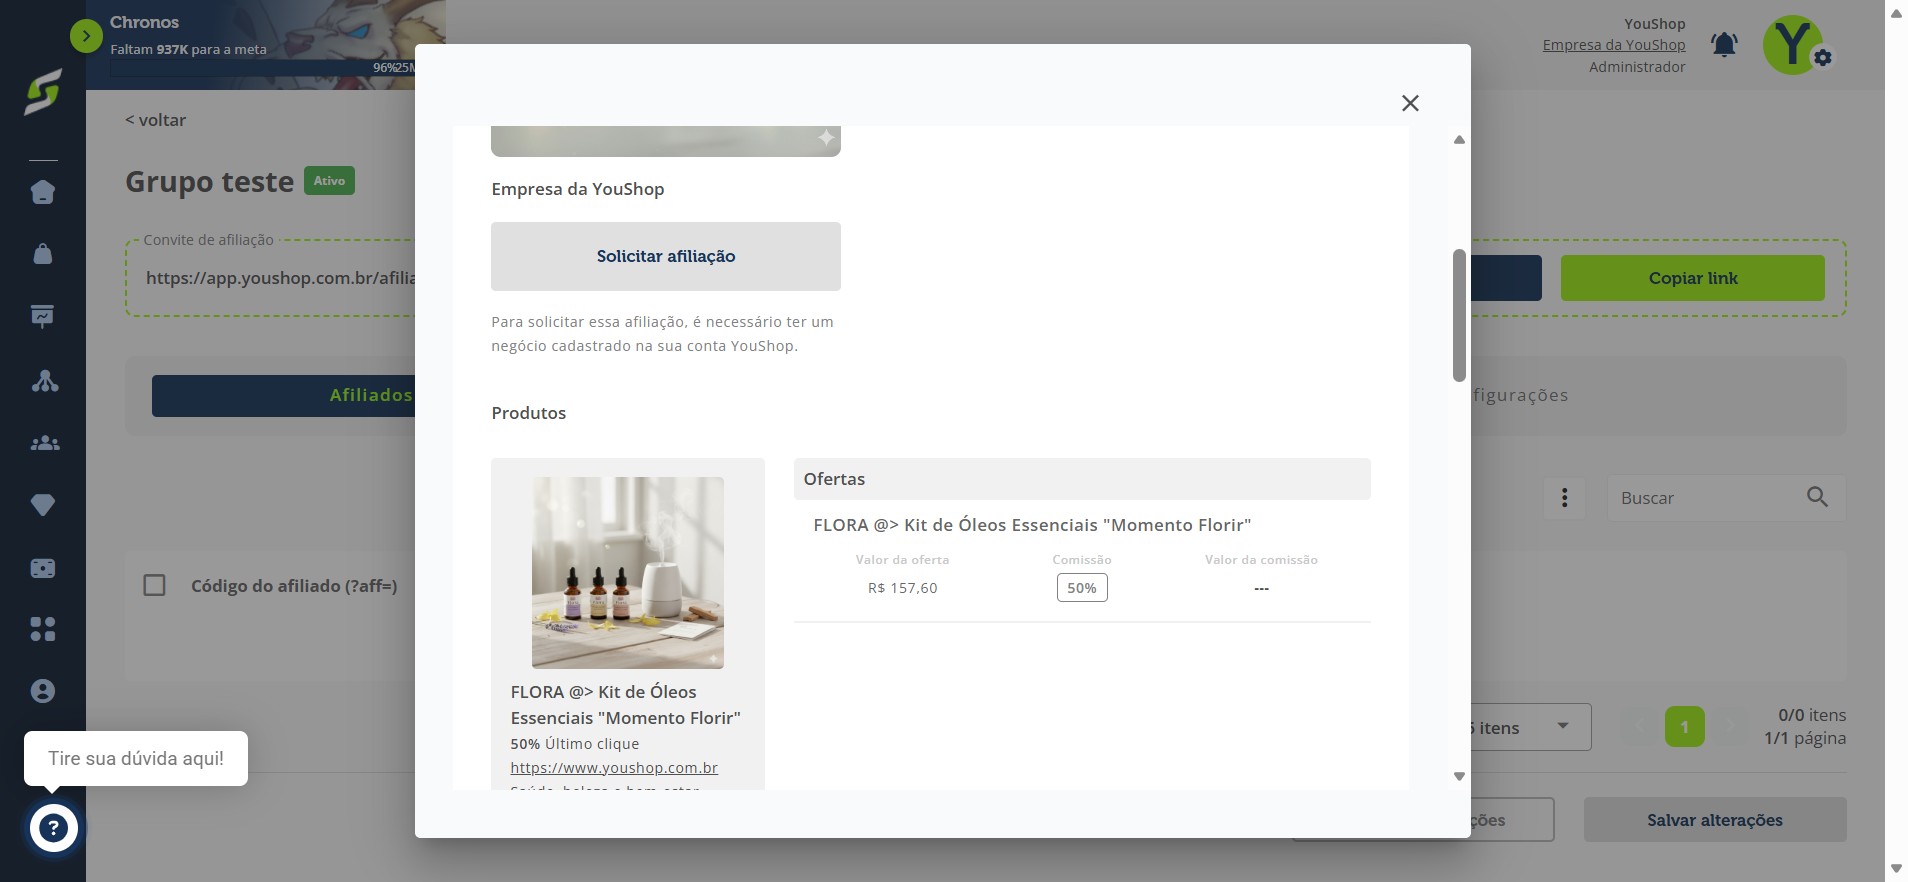The width and height of the screenshot is (1908, 882).
Task: Click the Convite de afiliação link field
Action: 280,278
